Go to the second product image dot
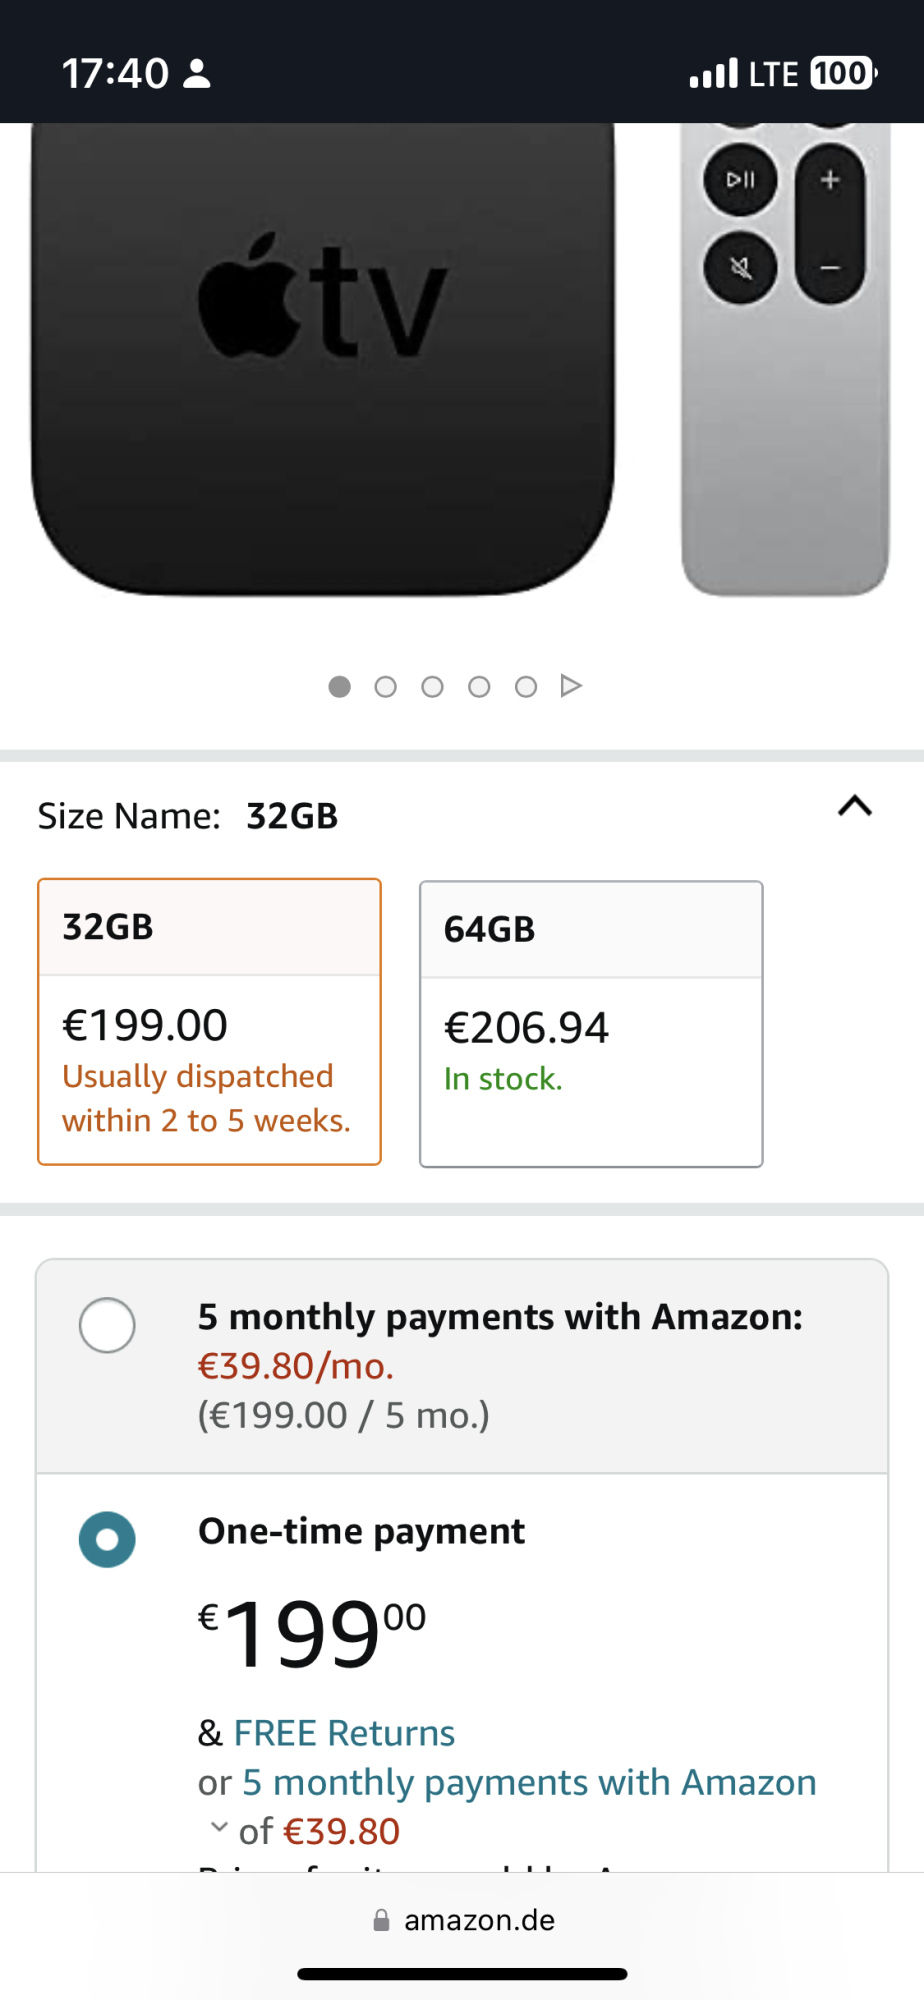The height and width of the screenshot is (2000, 924). click(386, 687)
